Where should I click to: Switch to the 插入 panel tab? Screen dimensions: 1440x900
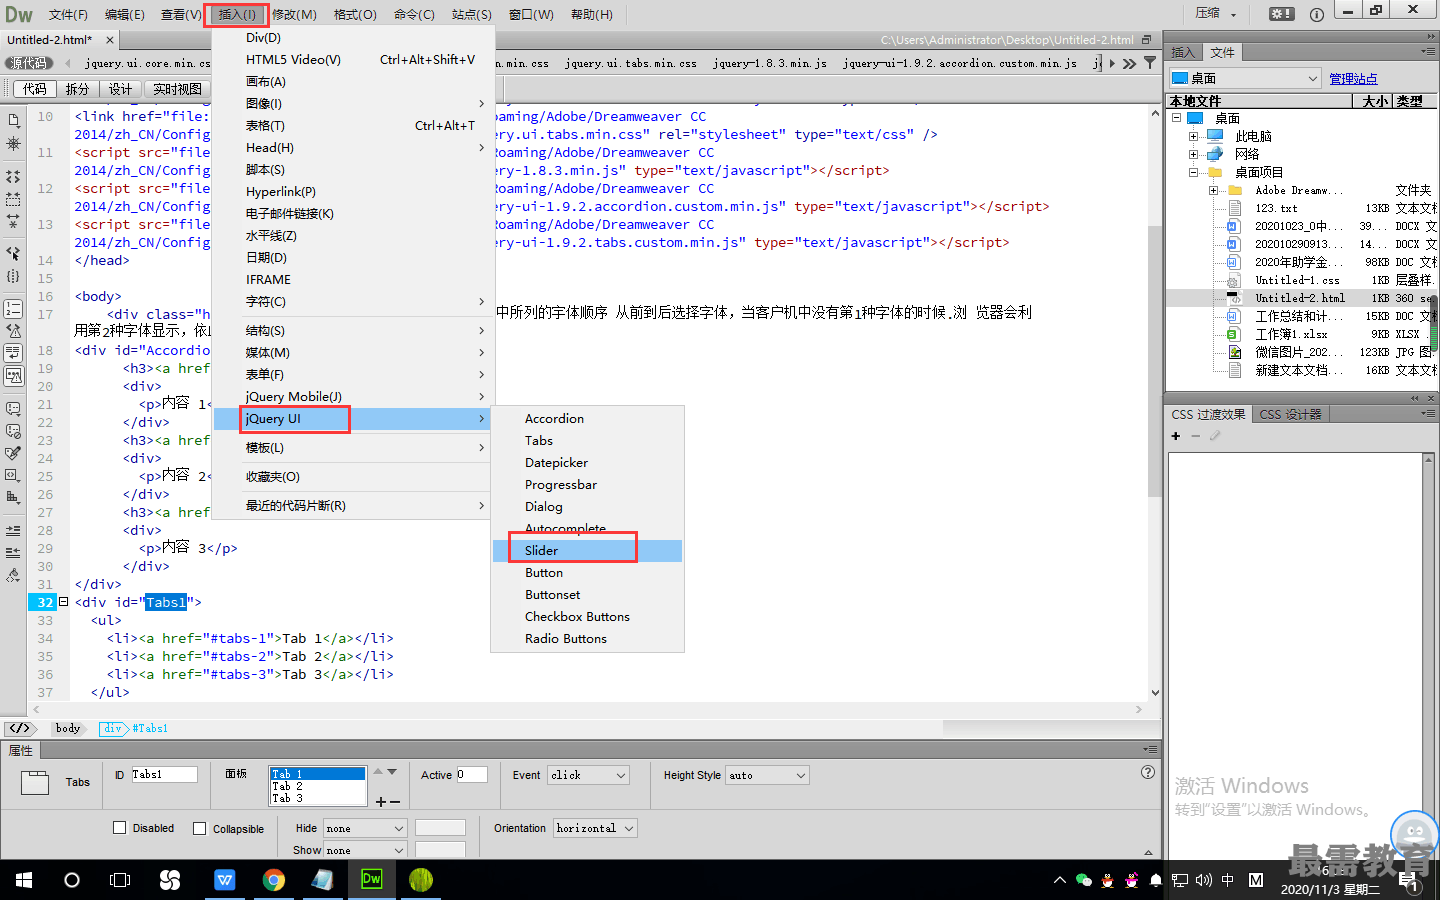point(1183,52)
